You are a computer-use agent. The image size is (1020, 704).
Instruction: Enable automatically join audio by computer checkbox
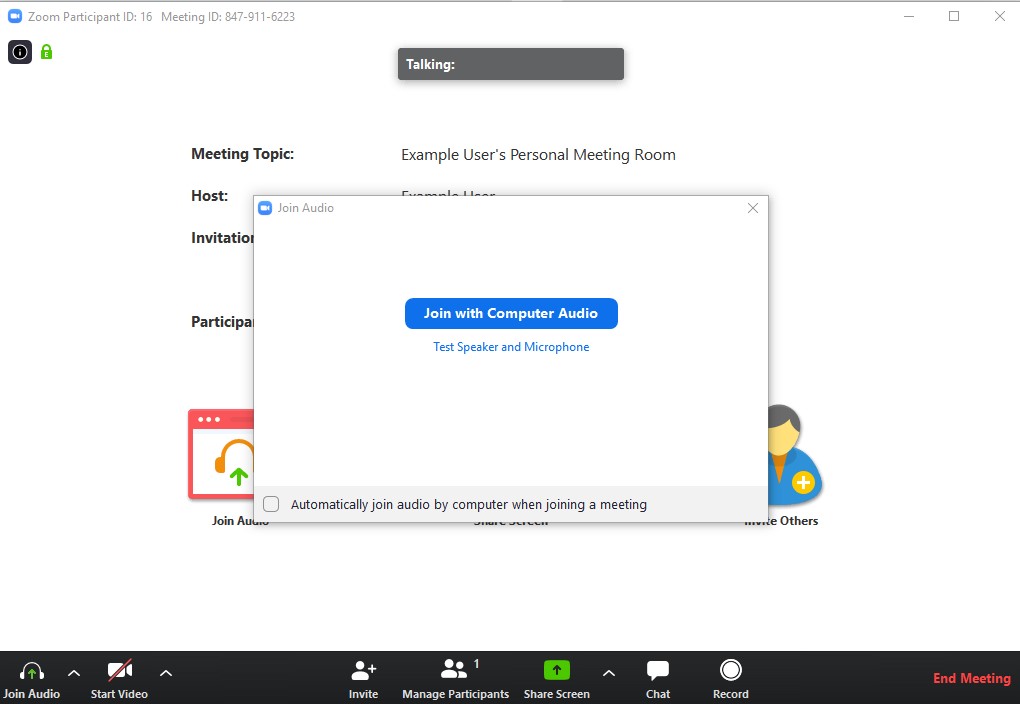[271, 504]
